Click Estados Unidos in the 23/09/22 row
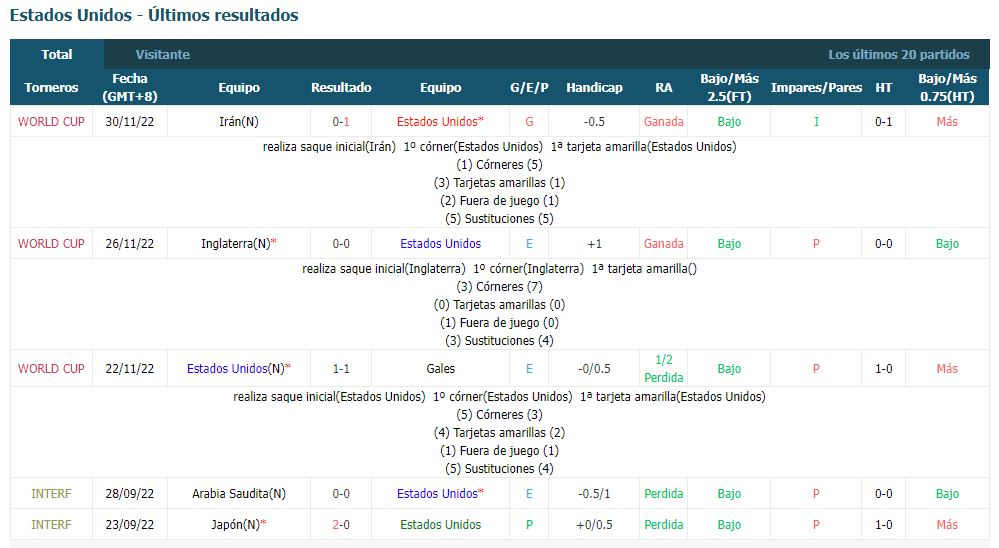The image size is (999, 548). tap(440, 524)
